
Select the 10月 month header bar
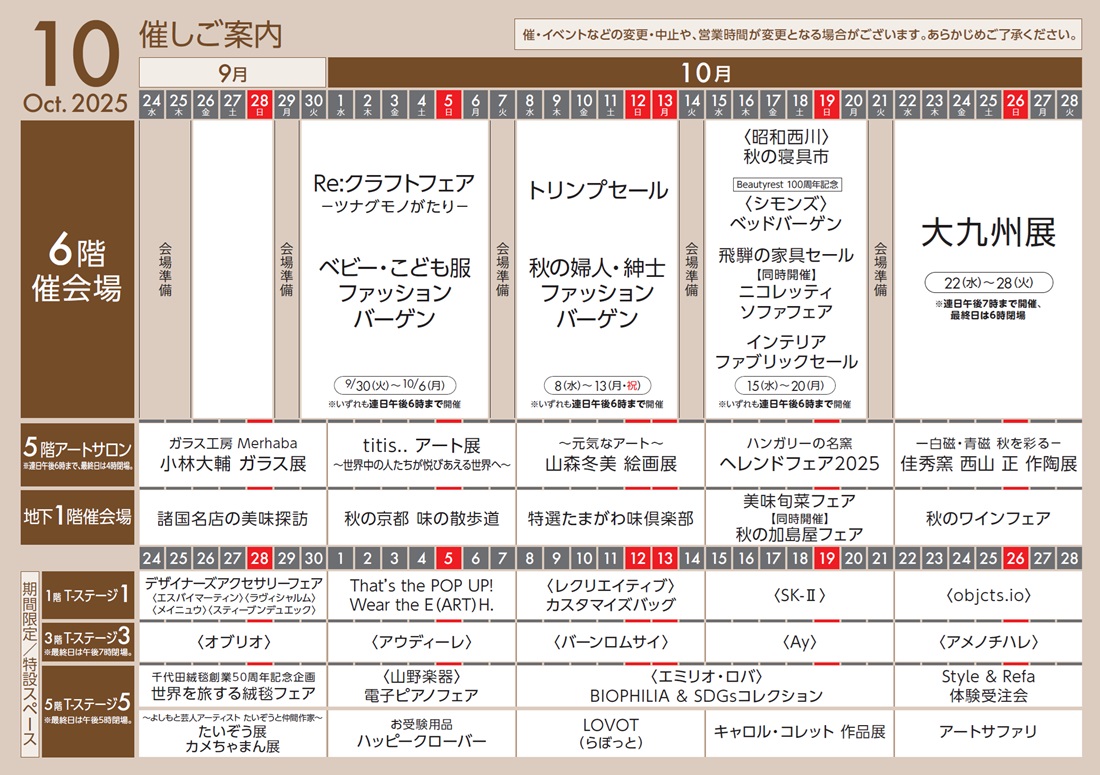pos(705,73)
